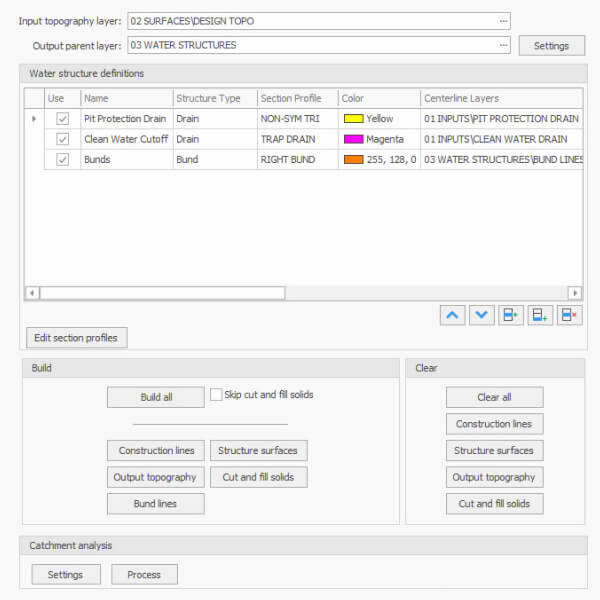
Task: Open Settings next to output parent layer
Action: point(551,46)
